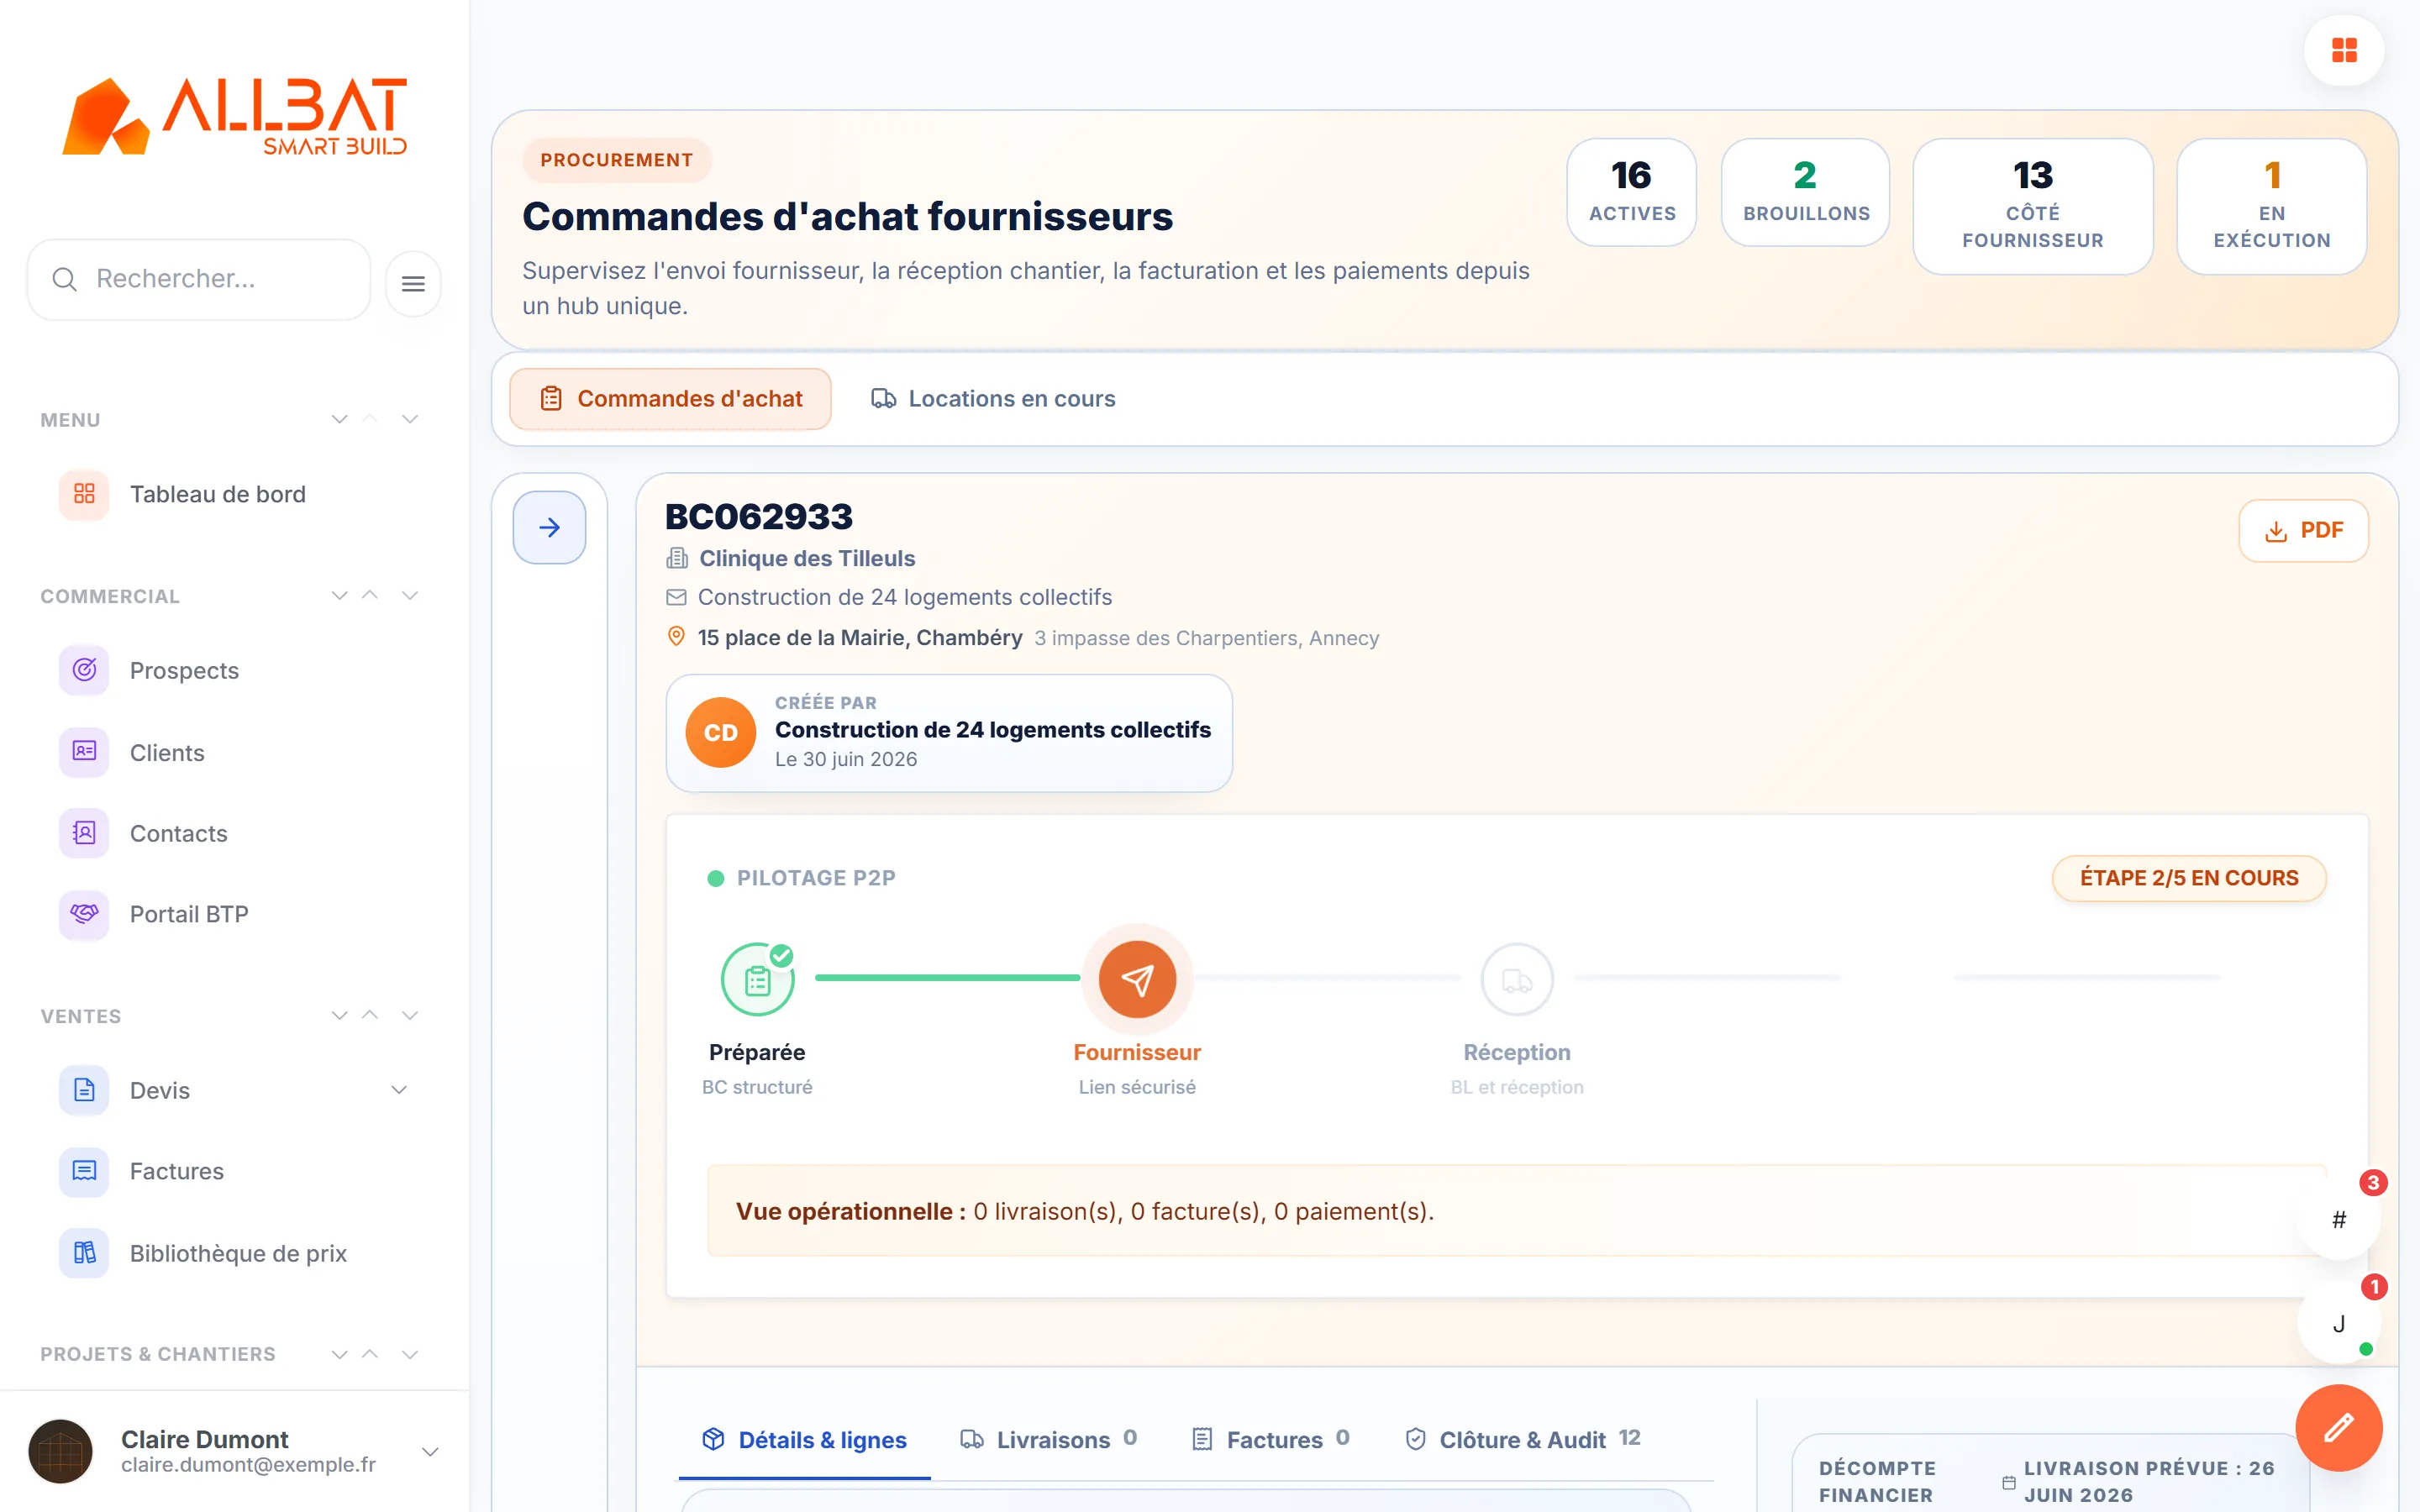Open the Détails & lignes tab
The image size is (2420, 1512).
[x=804, y=1440]
